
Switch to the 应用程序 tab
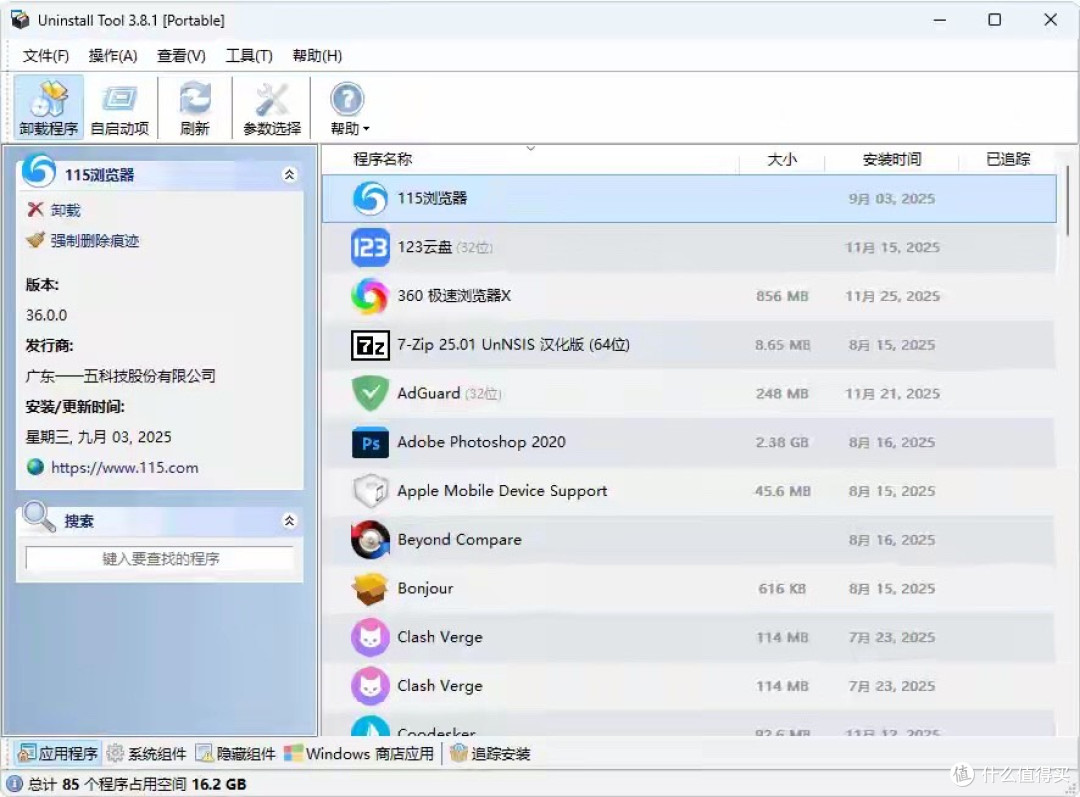coord(58,753)
